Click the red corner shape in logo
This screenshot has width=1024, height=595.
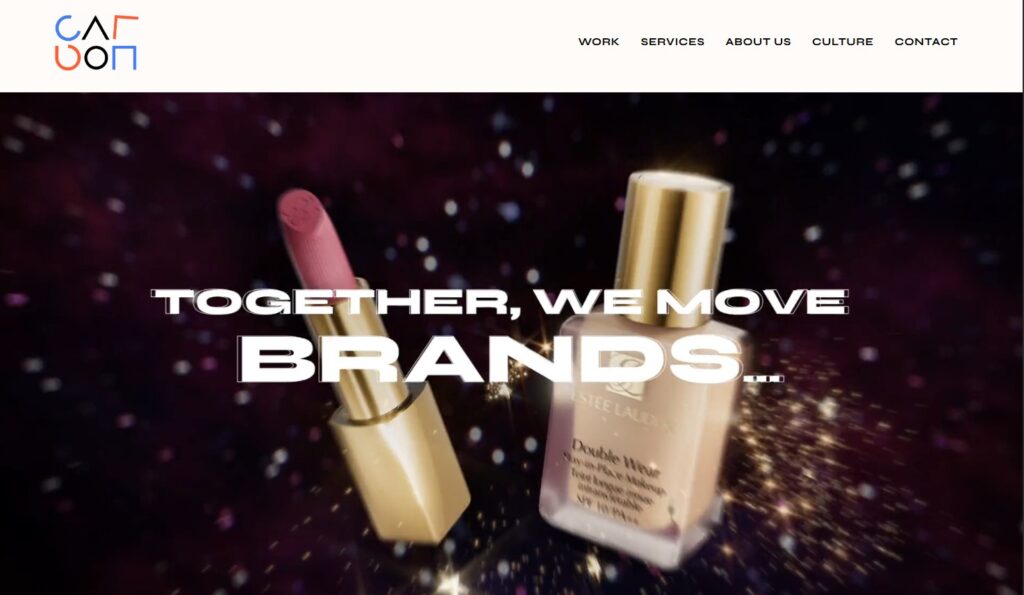(x=125, y=27)
